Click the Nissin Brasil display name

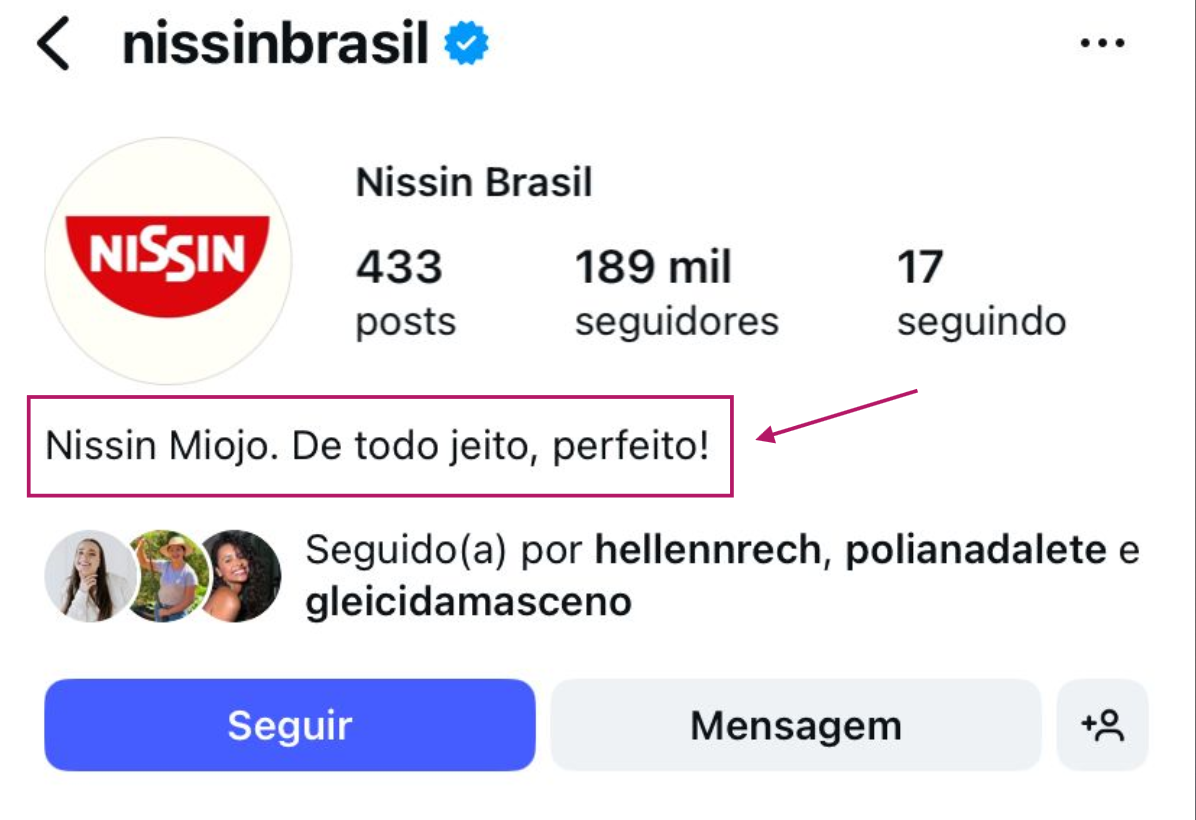tap(473, 182)
